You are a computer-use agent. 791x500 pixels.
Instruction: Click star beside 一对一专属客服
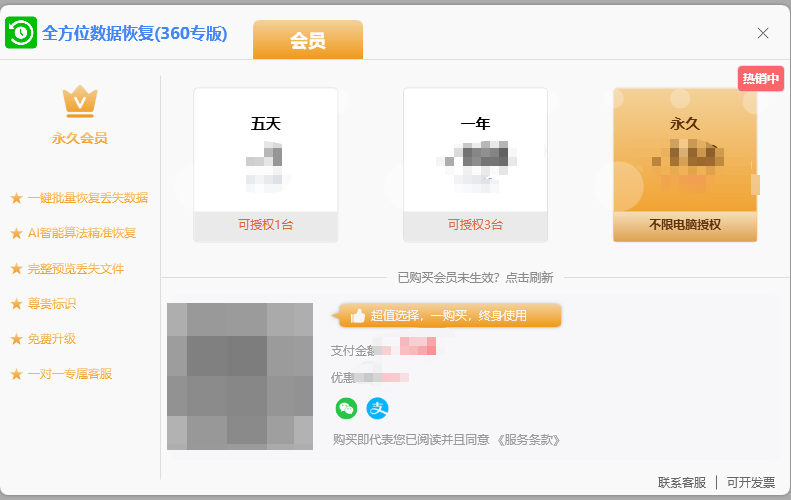(x=17, y=374)
